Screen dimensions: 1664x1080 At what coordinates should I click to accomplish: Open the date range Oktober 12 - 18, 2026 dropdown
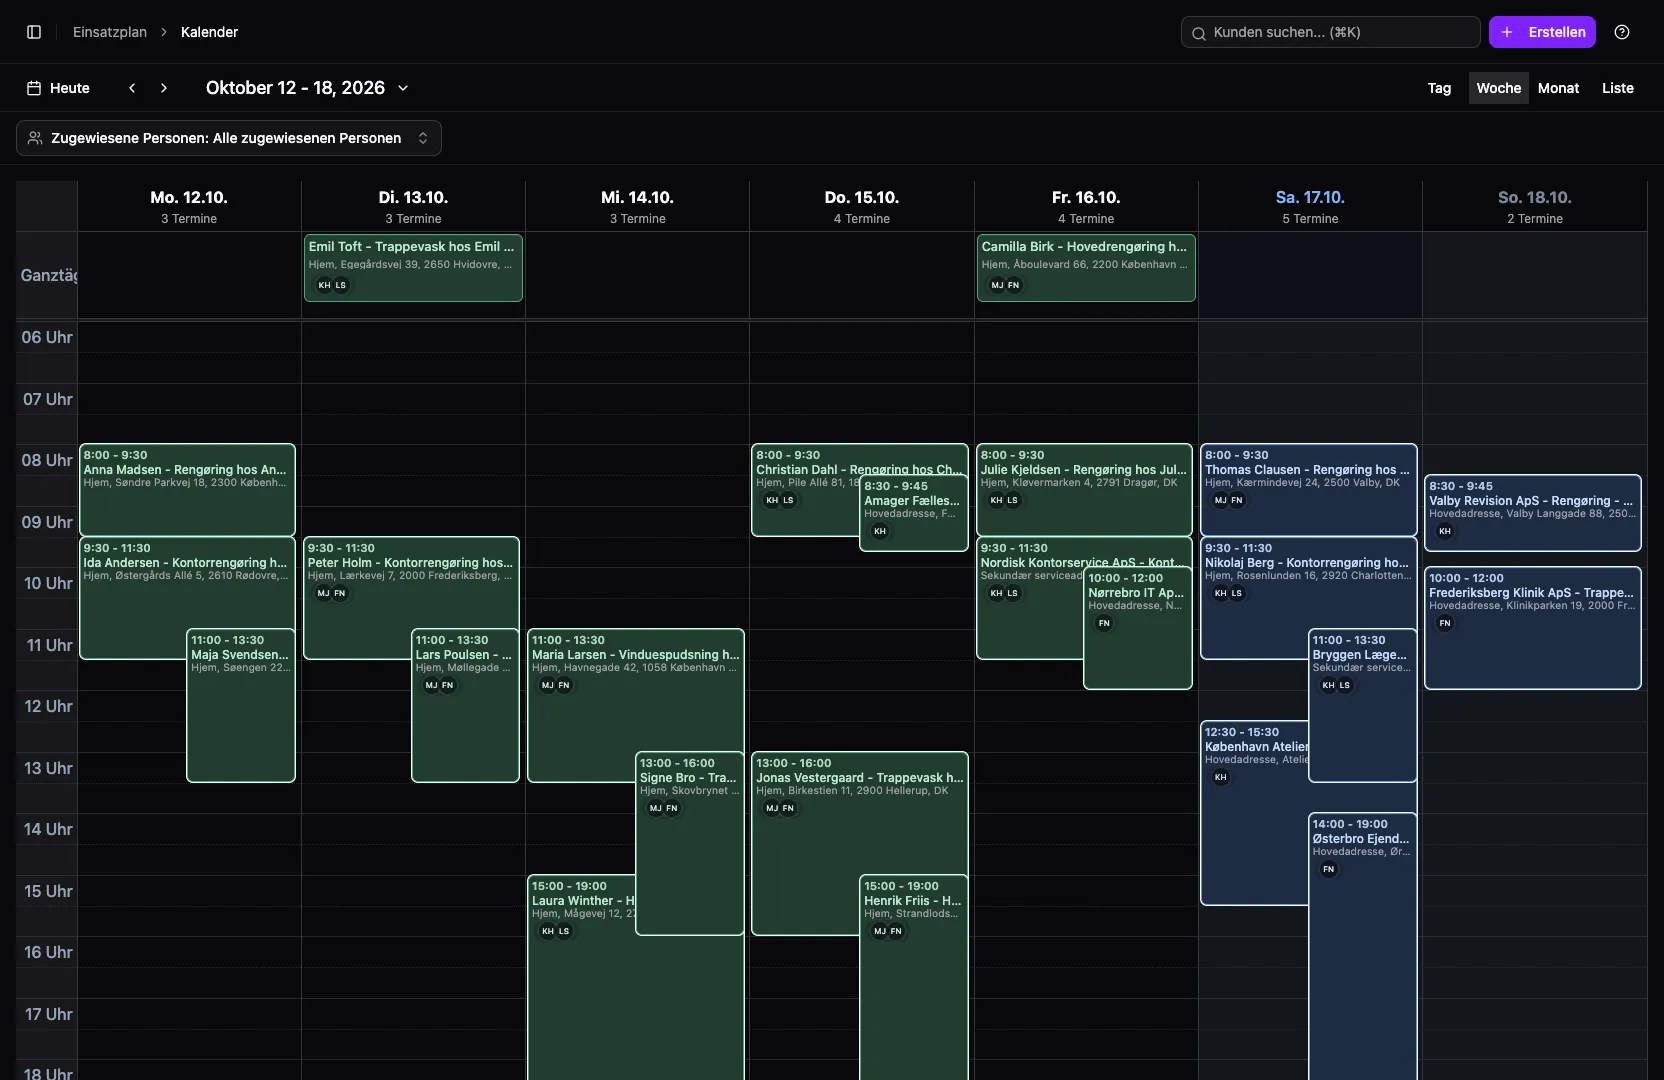[x=307, y=88]
